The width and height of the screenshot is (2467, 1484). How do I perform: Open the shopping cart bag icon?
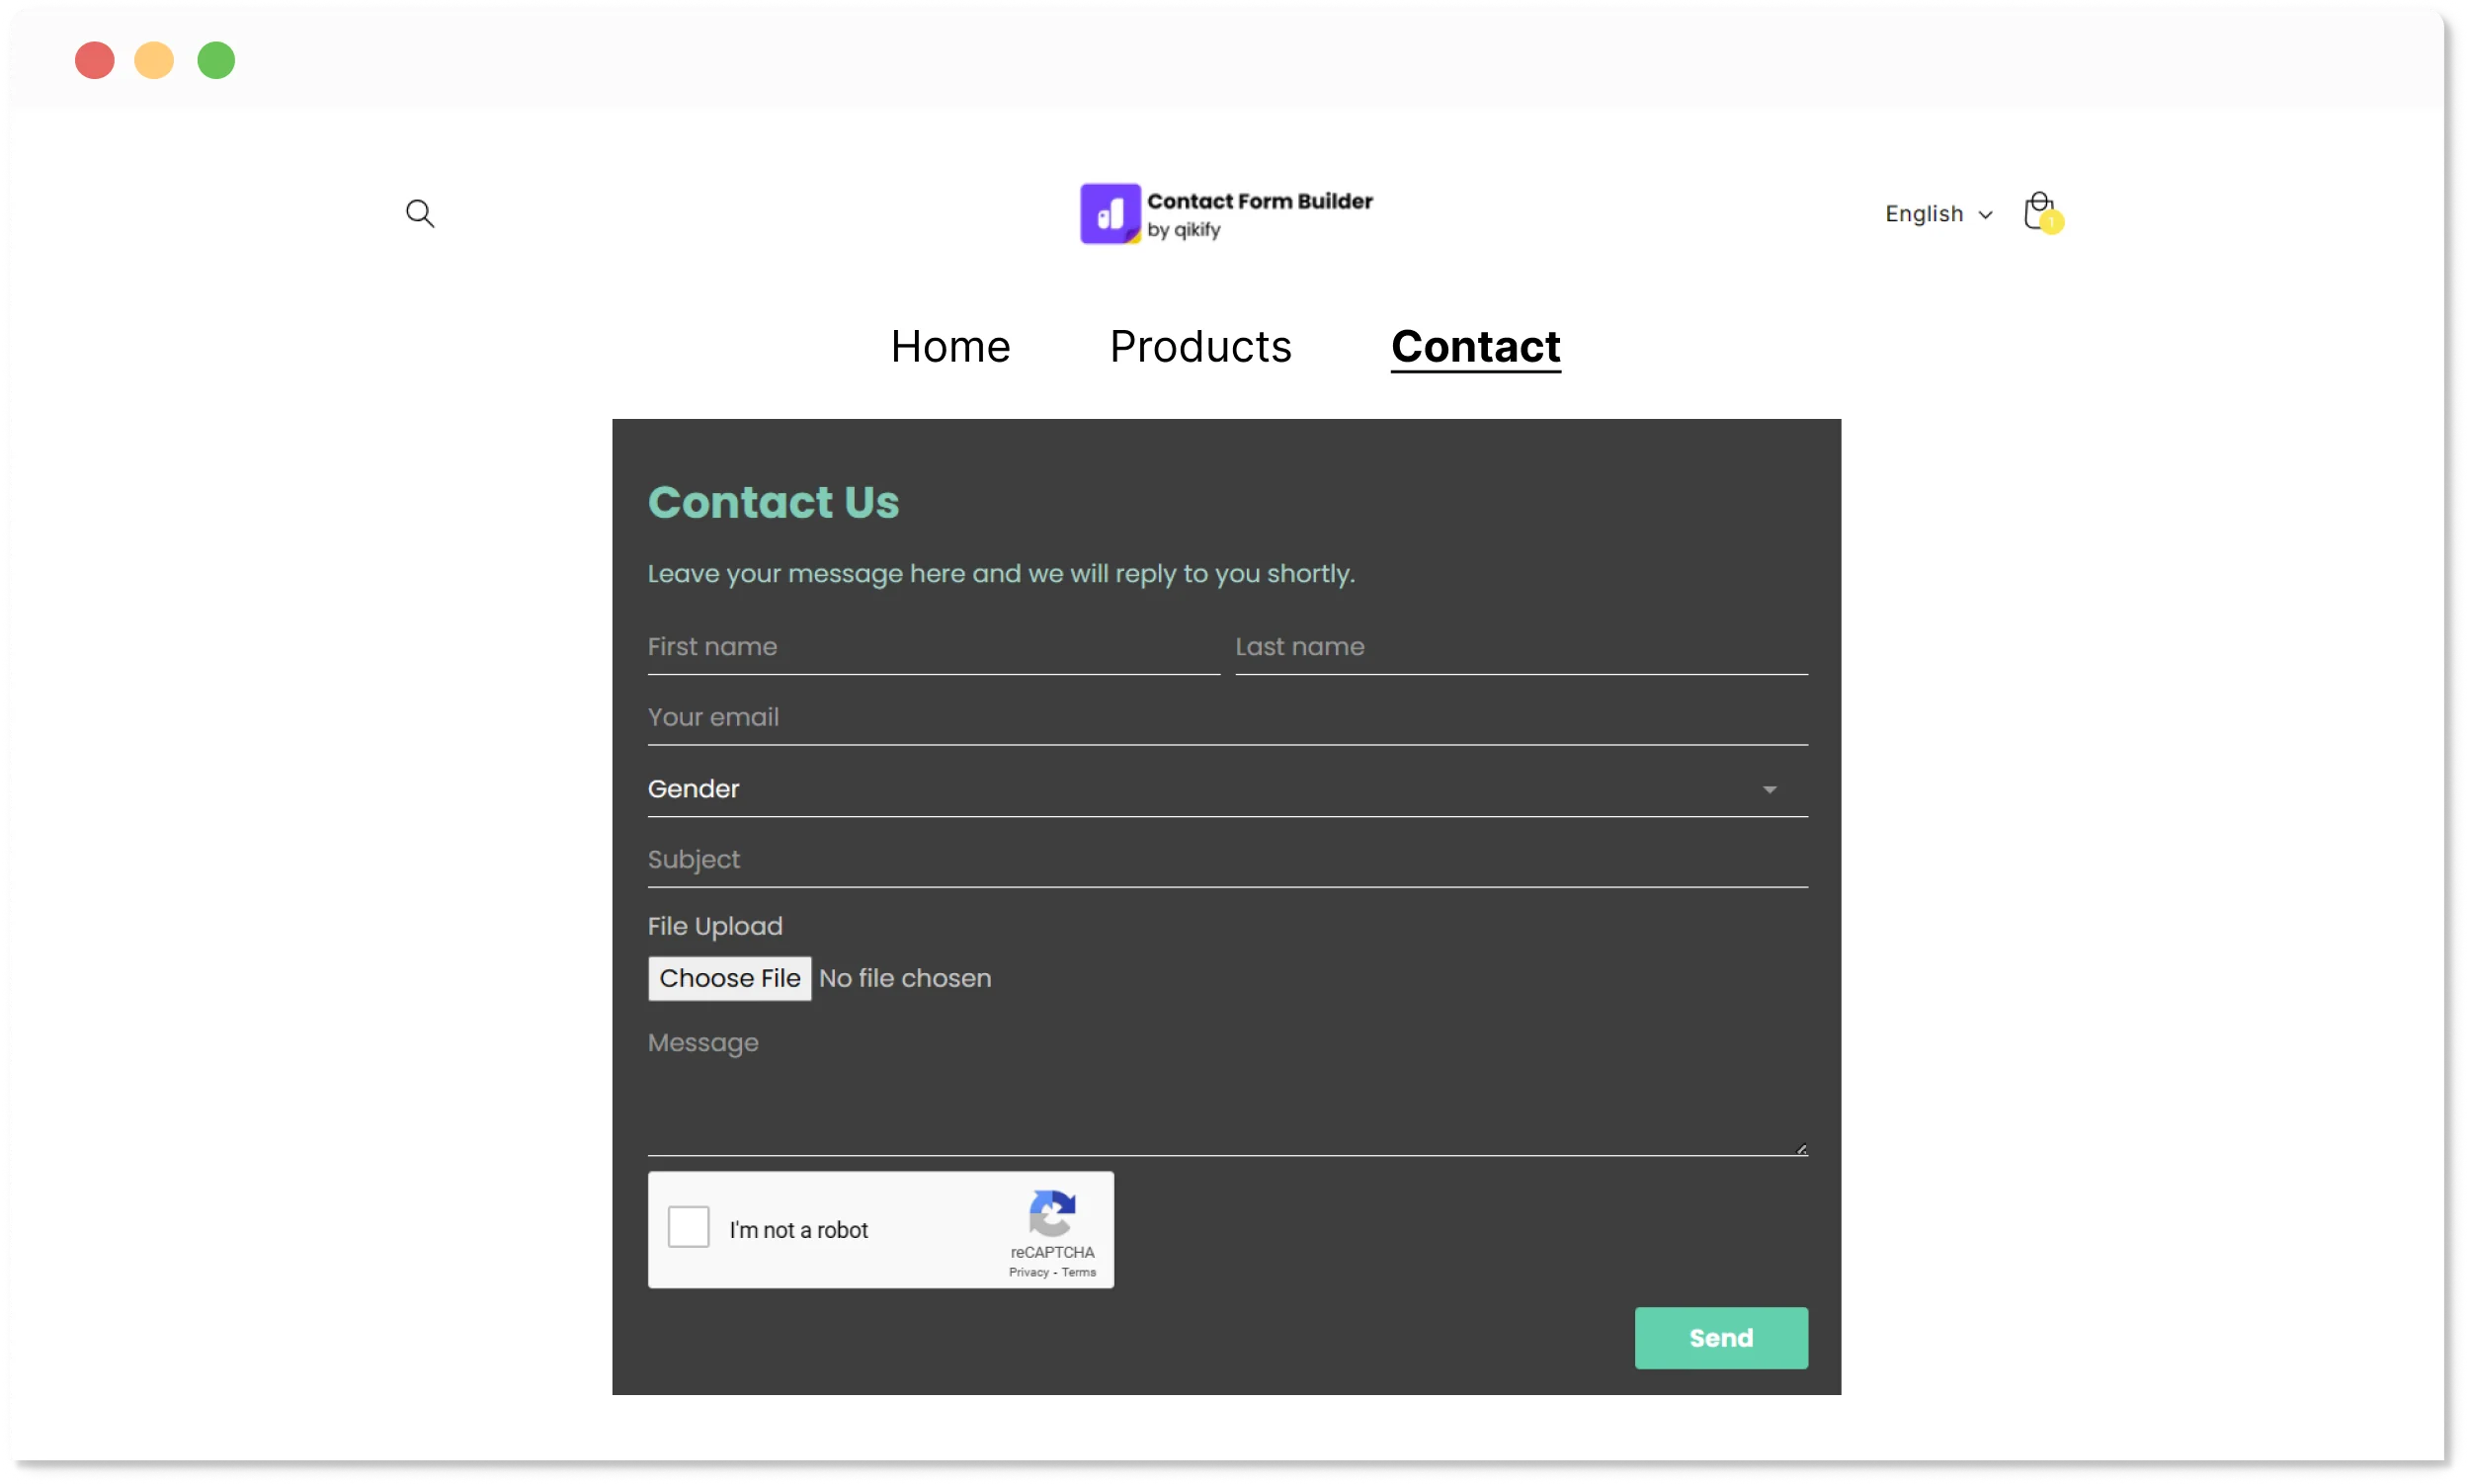[x=2039, y=212]
